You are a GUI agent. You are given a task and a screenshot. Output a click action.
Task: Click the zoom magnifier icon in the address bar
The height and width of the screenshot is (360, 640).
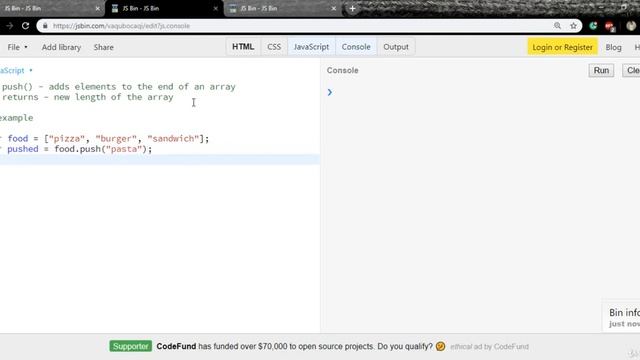(x=558, y=26)
